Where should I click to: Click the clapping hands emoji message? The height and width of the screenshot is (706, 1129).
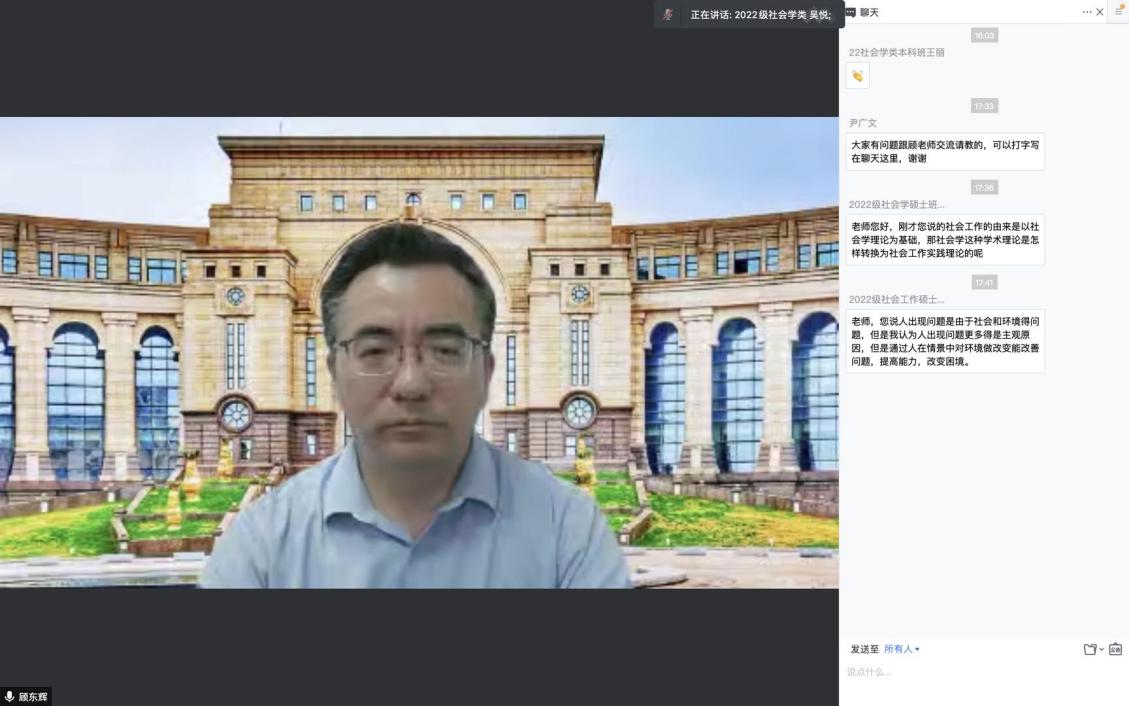point(857,76)
